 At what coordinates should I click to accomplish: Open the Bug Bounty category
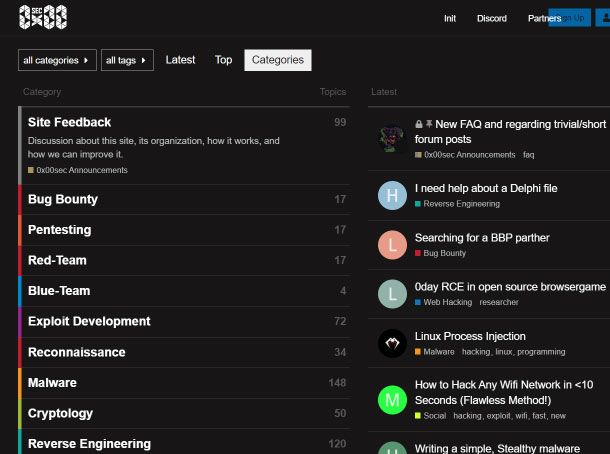coord(63,199)
